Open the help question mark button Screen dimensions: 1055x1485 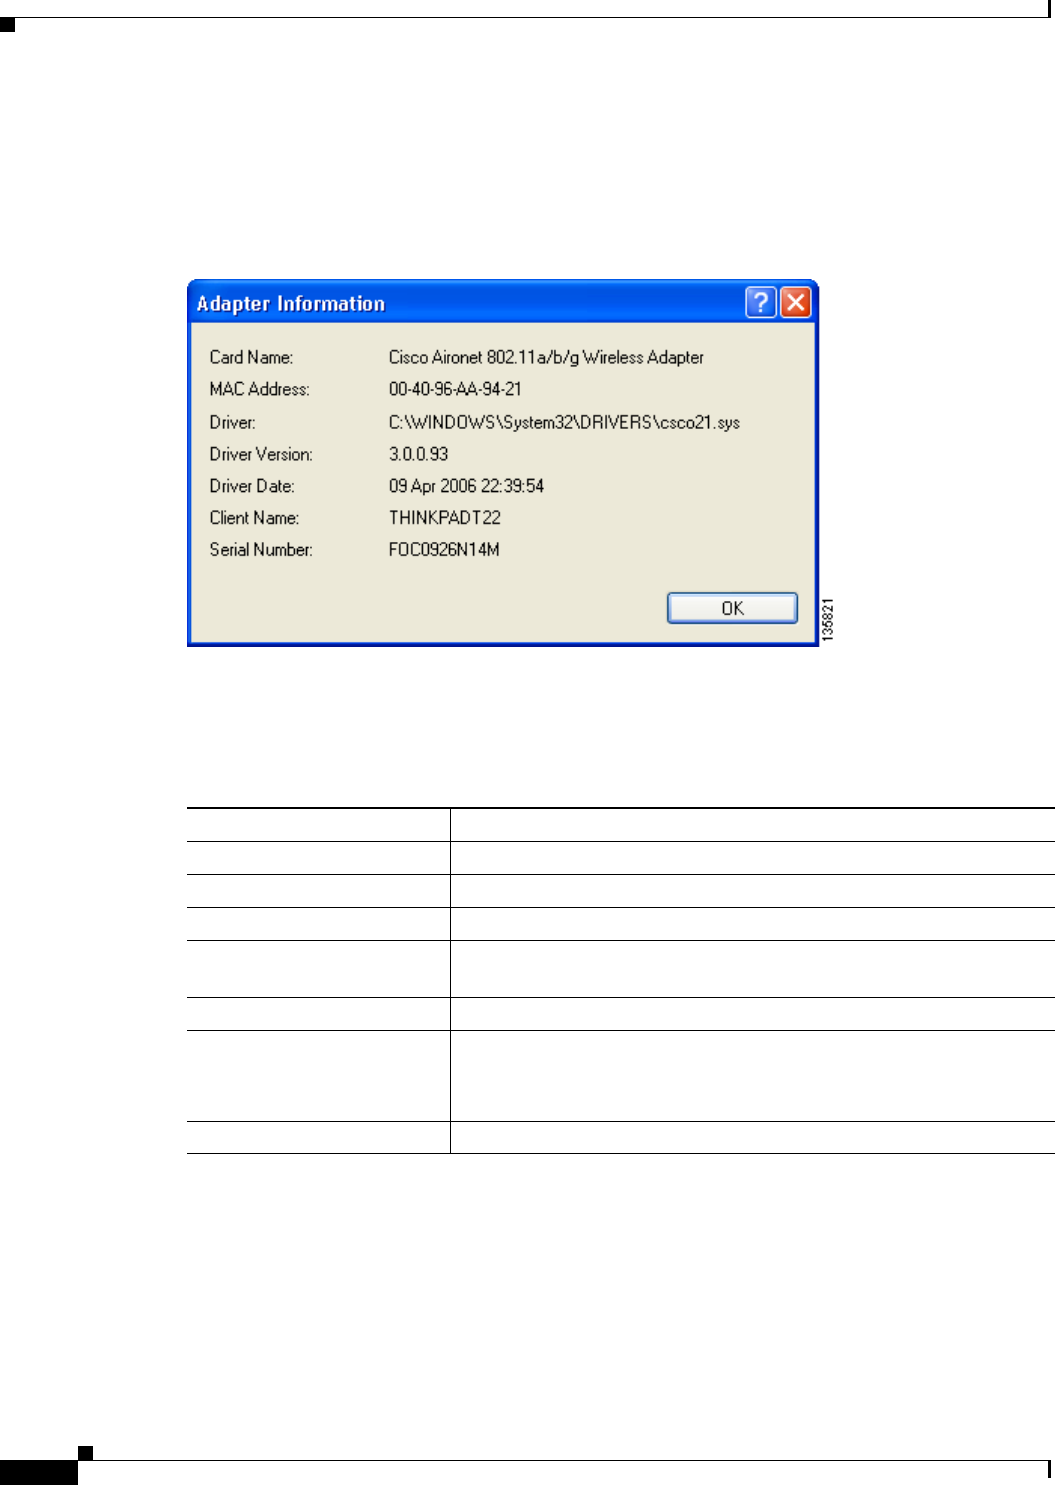click(761, 302)
